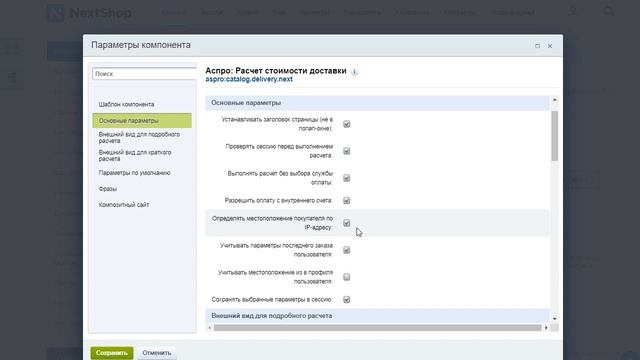Click the horizontal scrollbar thumb
Viewport: 640px width, 360px height.
[378, 328]
